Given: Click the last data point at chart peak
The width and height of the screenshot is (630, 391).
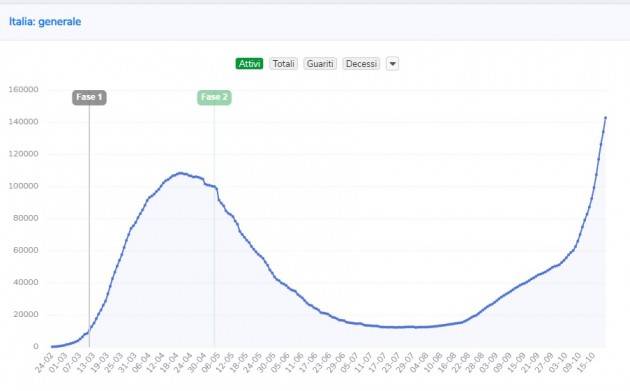Looking at the screenshot, I should tap(605, 118).
